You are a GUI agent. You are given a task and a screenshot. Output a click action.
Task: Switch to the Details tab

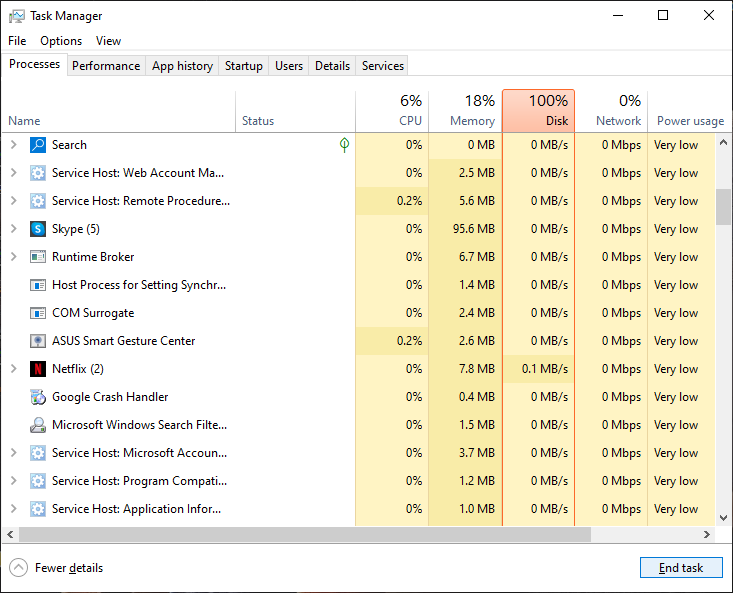point(332,66)
